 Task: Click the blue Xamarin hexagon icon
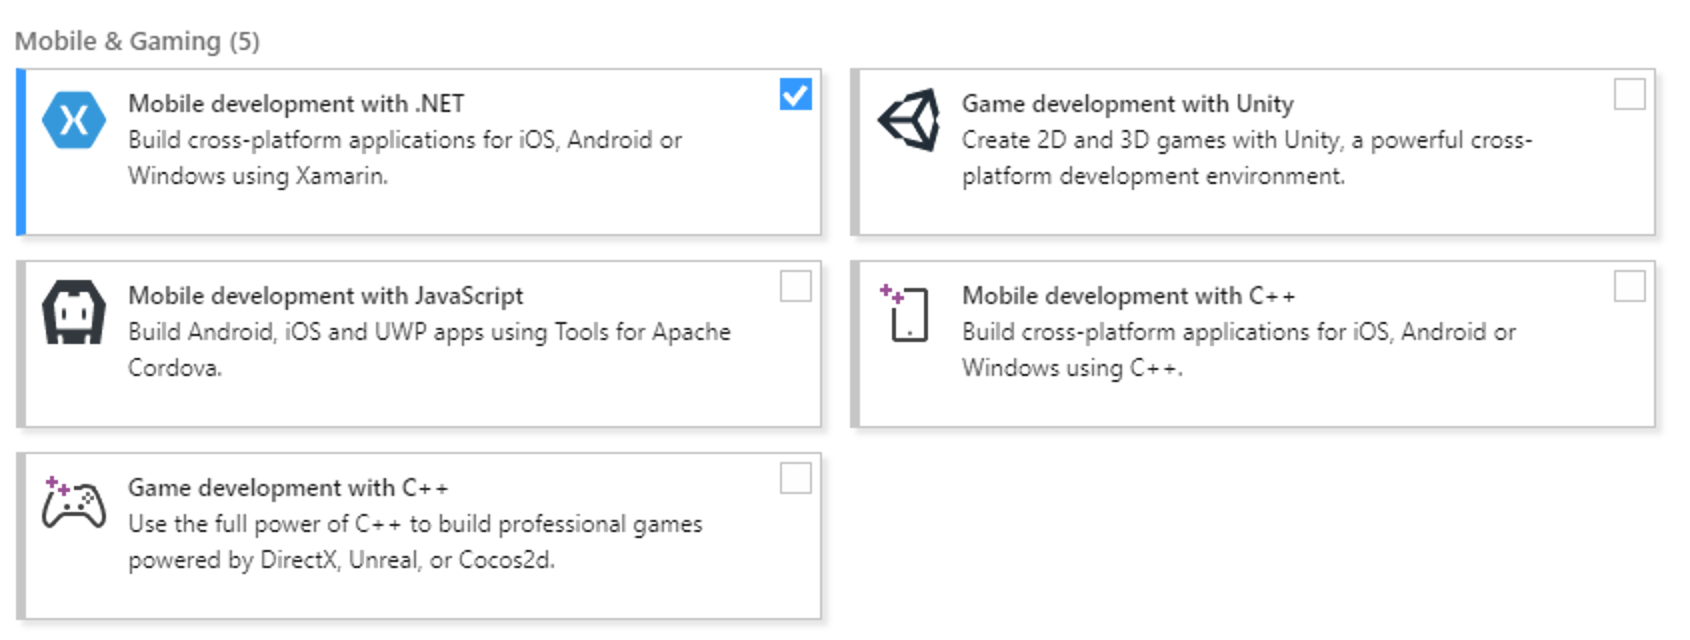pos(74,120)
